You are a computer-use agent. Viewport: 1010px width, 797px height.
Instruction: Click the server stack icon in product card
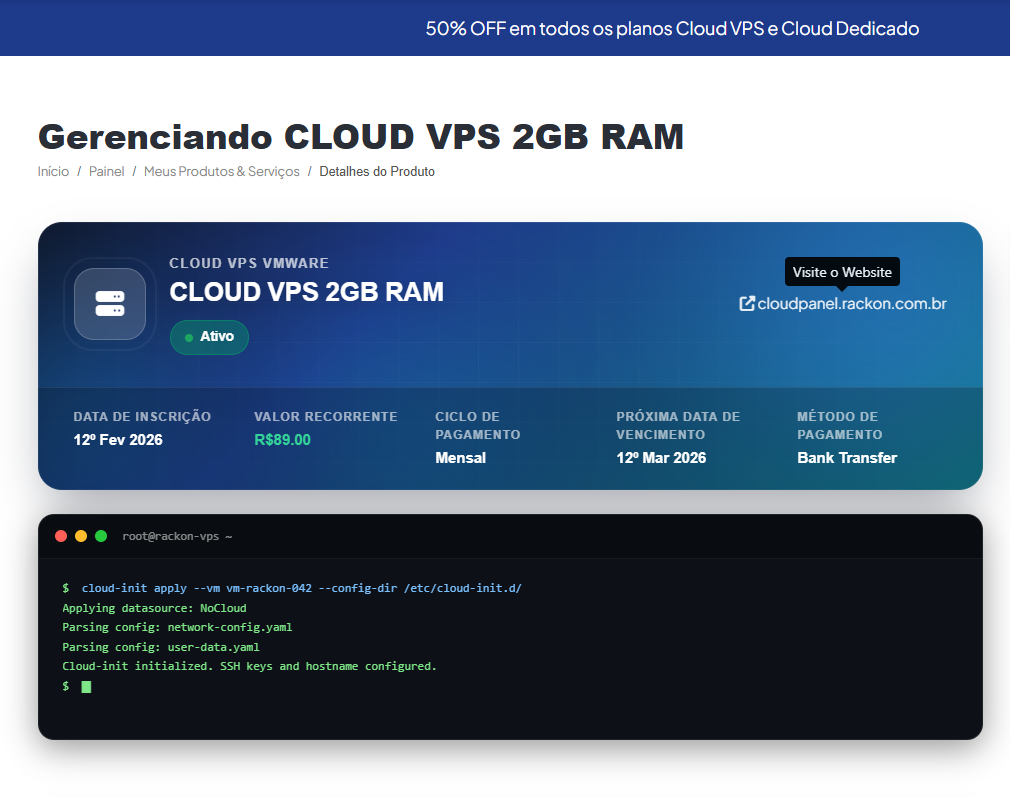click(x=110, y=304)
